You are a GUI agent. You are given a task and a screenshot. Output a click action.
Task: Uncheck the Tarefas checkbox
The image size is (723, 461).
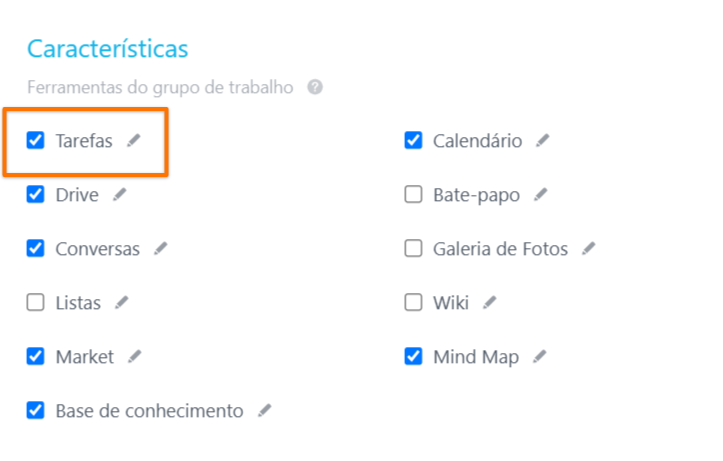(36, 140)
